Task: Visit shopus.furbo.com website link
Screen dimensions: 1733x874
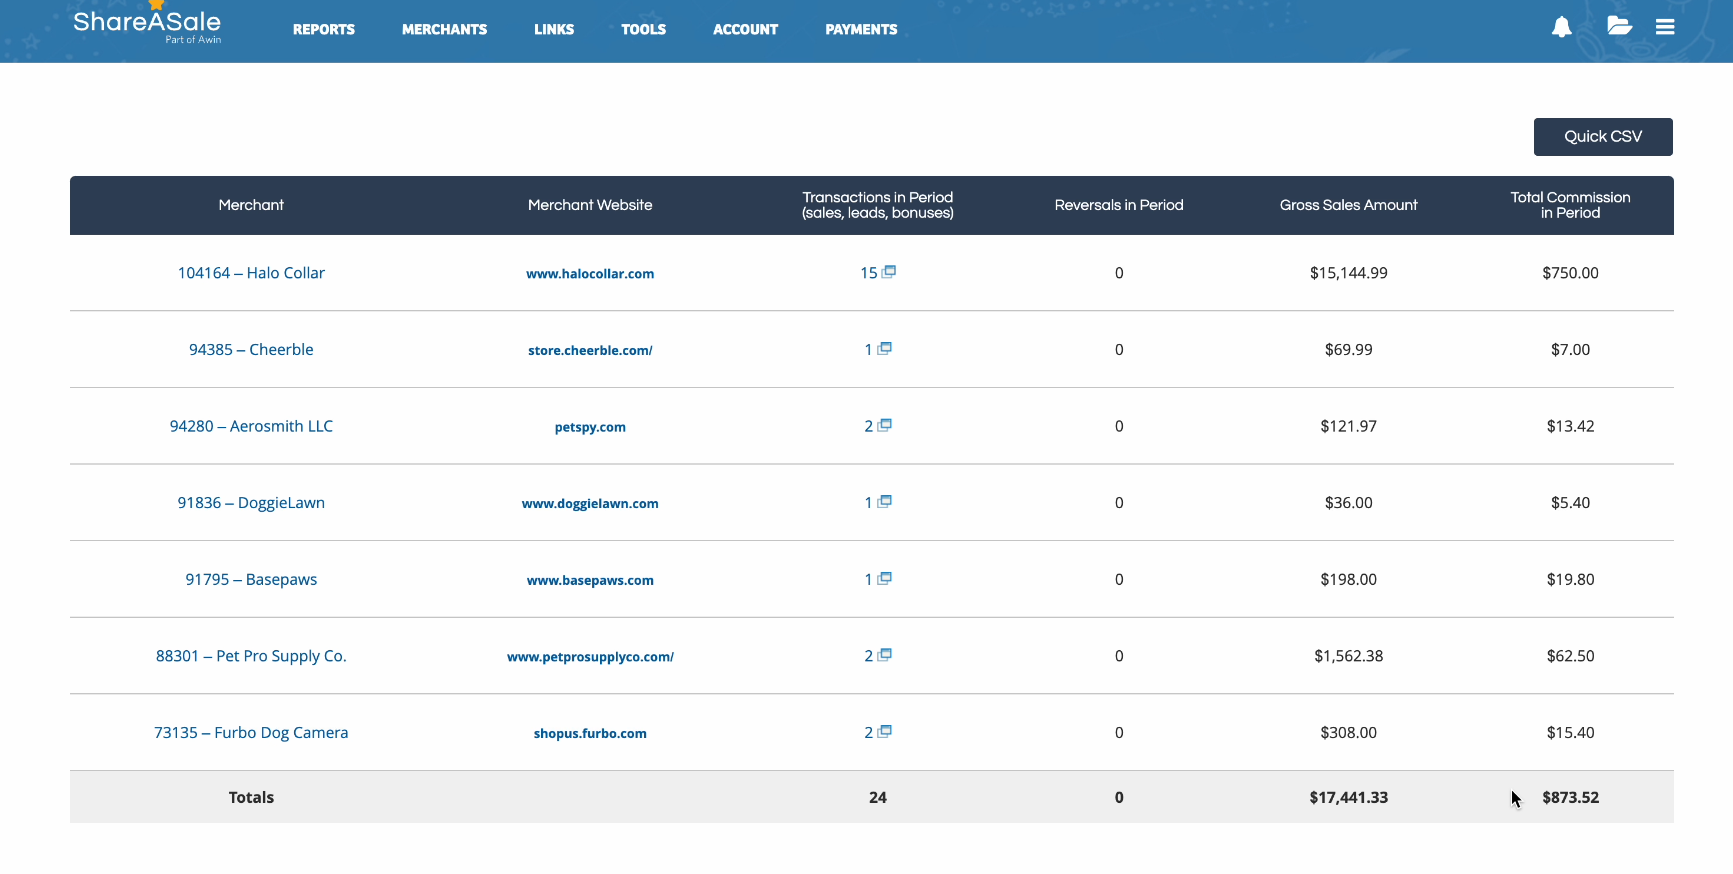Action: pyautogui.click(x=590, y=734)
